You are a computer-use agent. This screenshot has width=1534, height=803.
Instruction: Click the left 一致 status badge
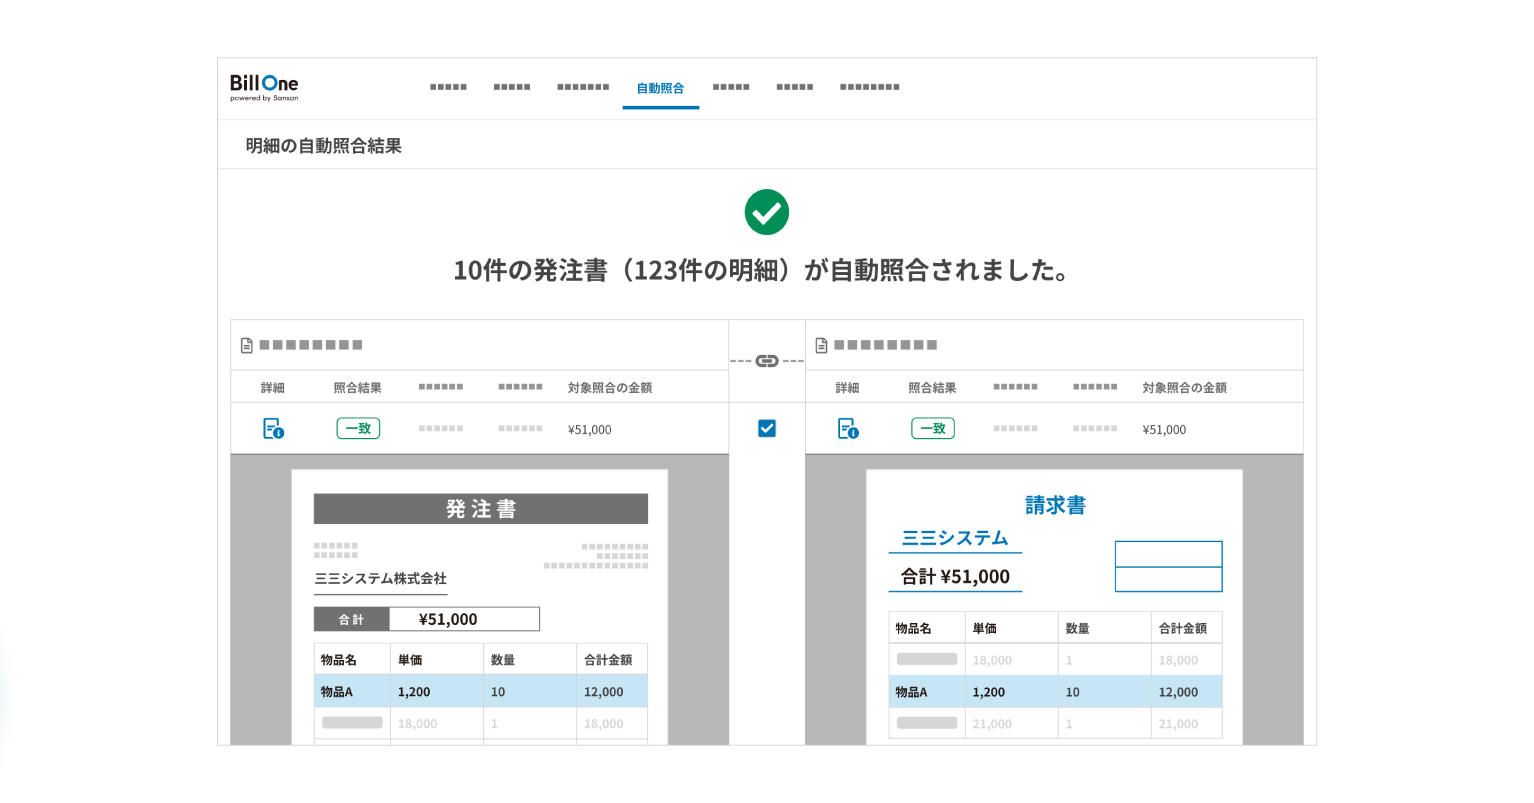358,429
